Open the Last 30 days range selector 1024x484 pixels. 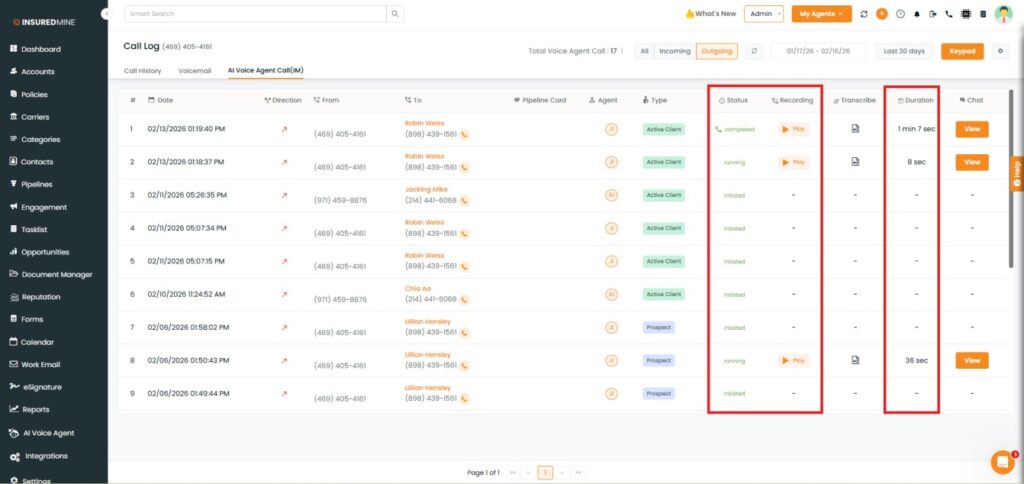click(x=904, y=51)
